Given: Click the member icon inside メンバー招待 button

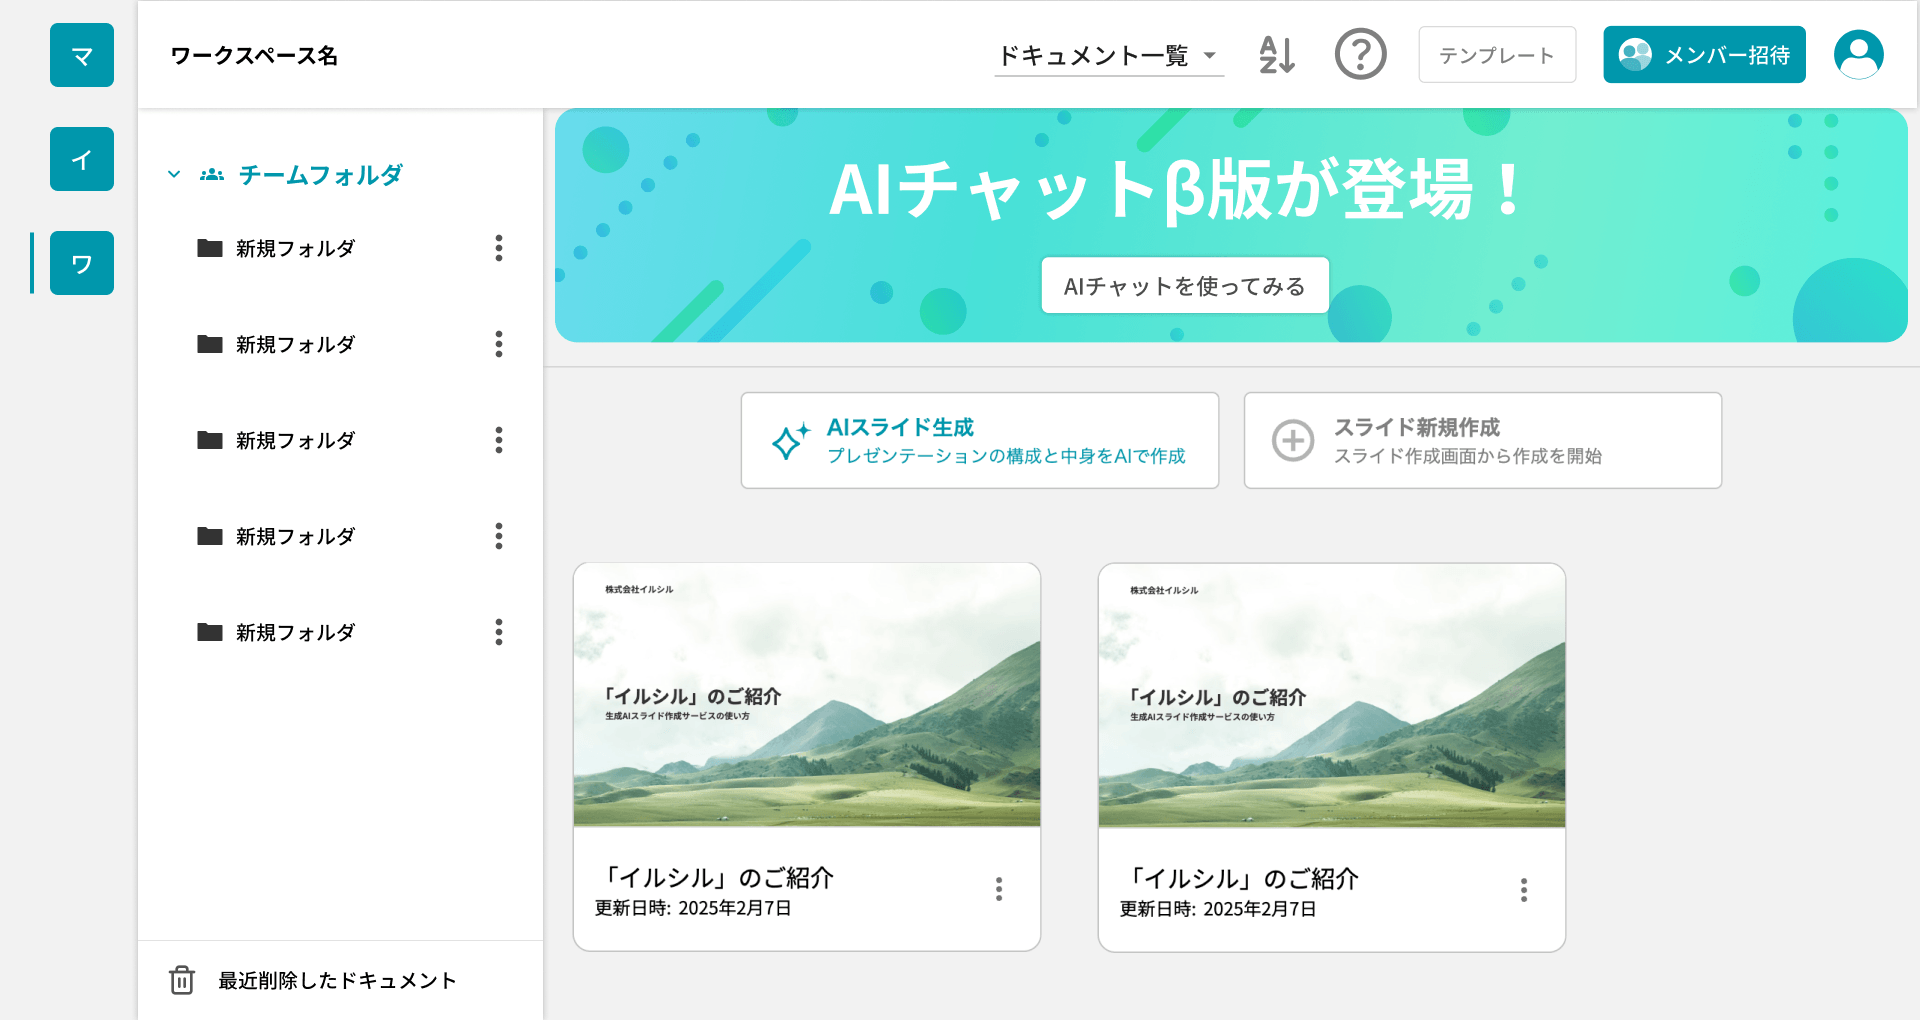Looking at the screenshot, I should [x=1637, y=55].
